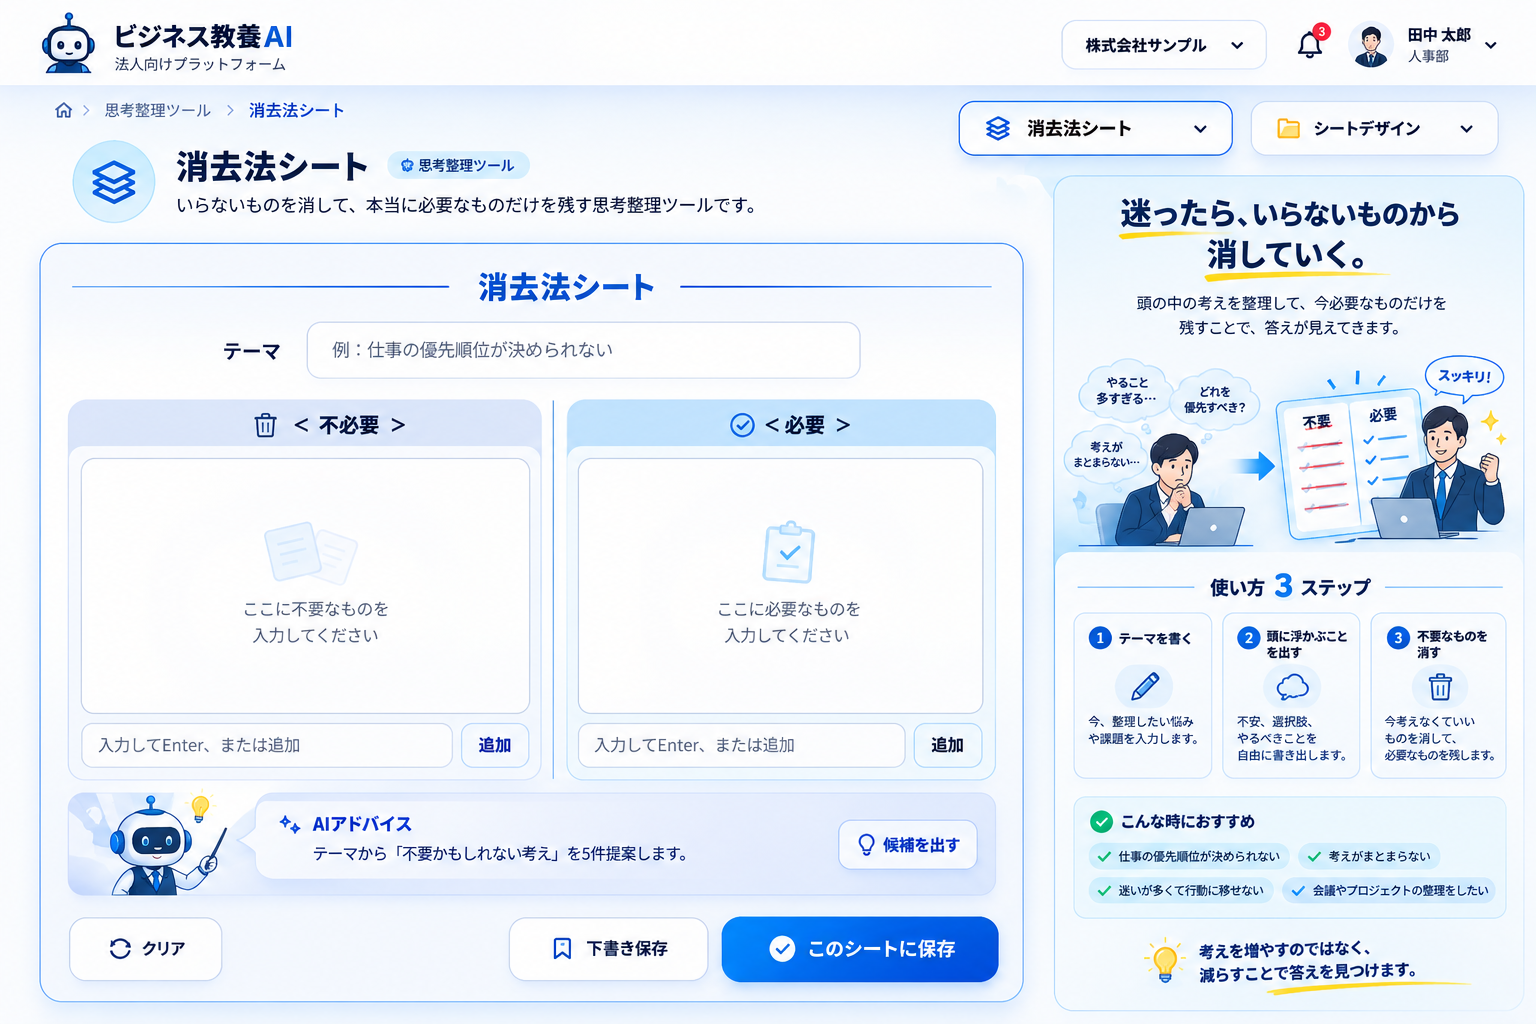
Task: Click folder icon in シートデザイン dropdown
Action: click(1289, 128)
